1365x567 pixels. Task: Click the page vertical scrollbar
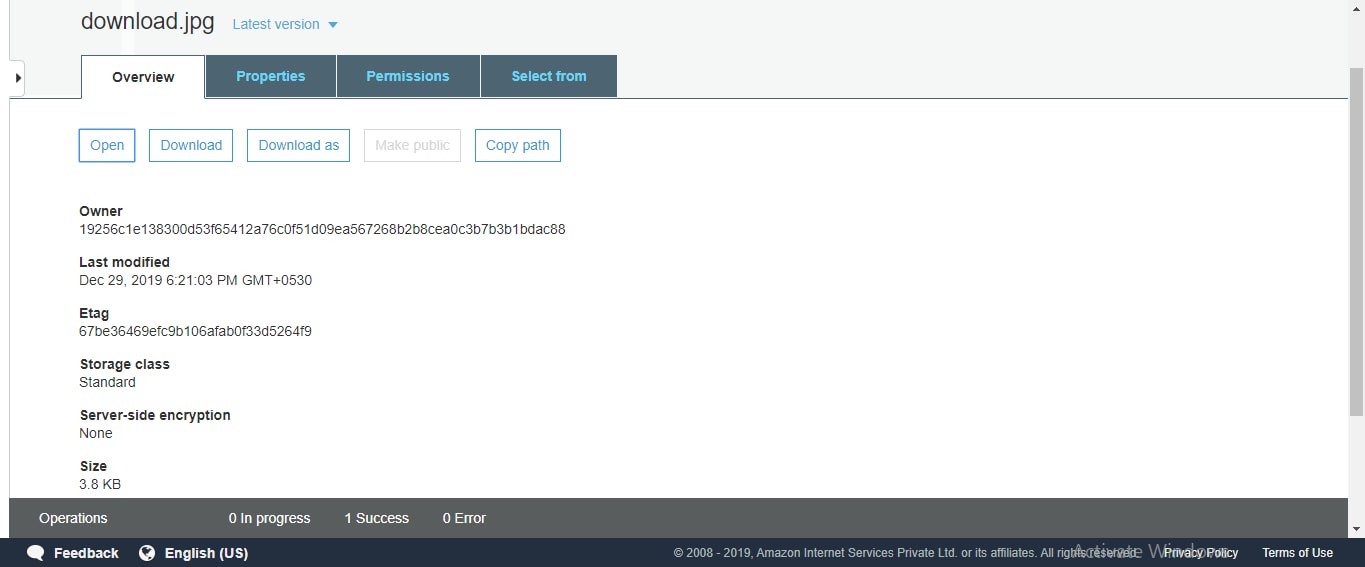click(1356, 240)
